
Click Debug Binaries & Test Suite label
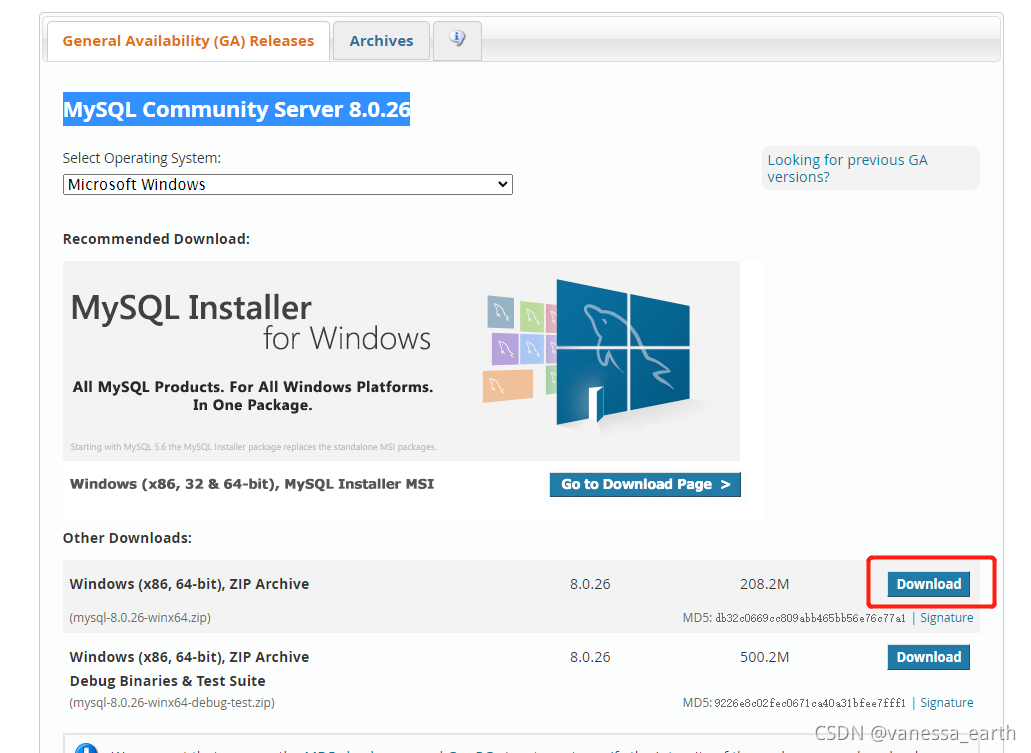(x=168, y=681)
